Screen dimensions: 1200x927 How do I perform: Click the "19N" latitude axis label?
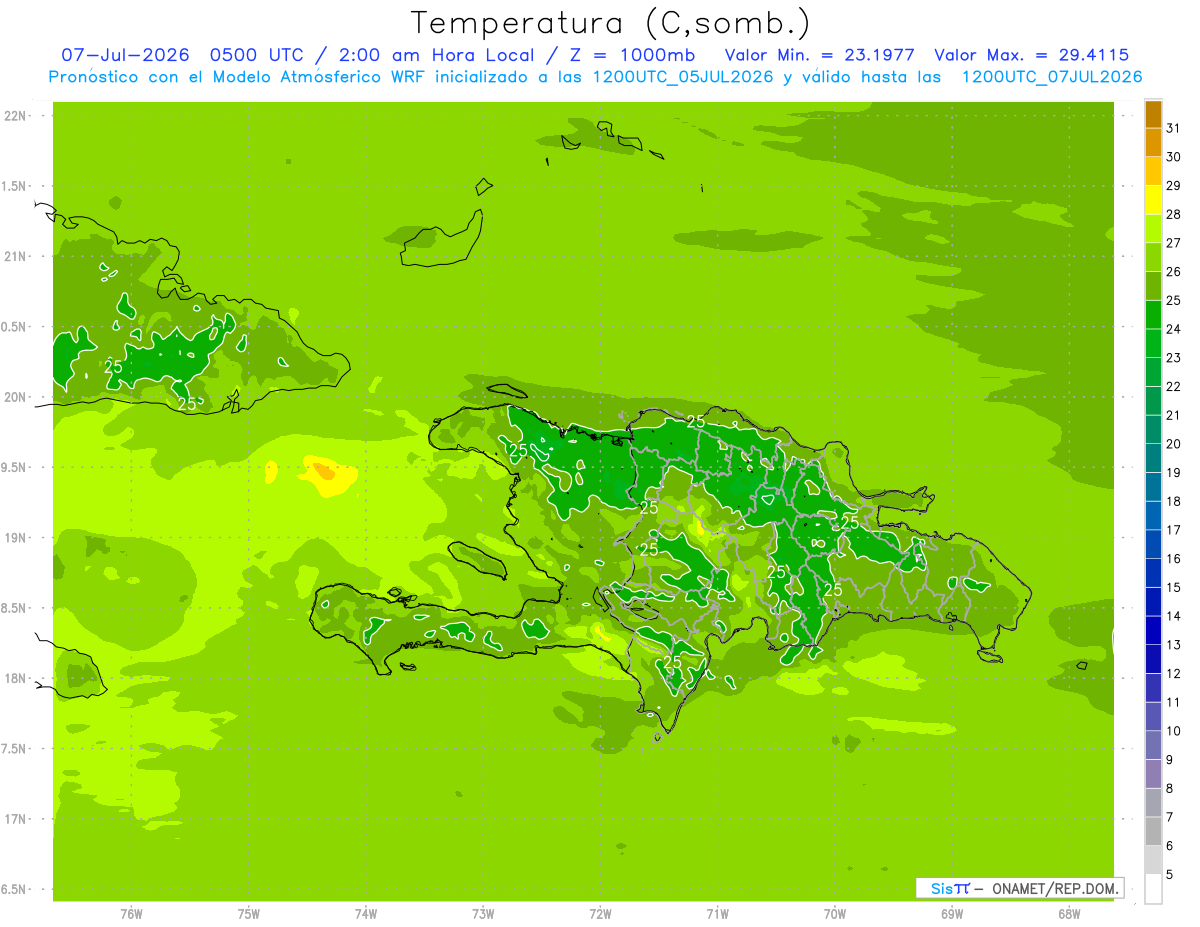click(x=14, y=538)
